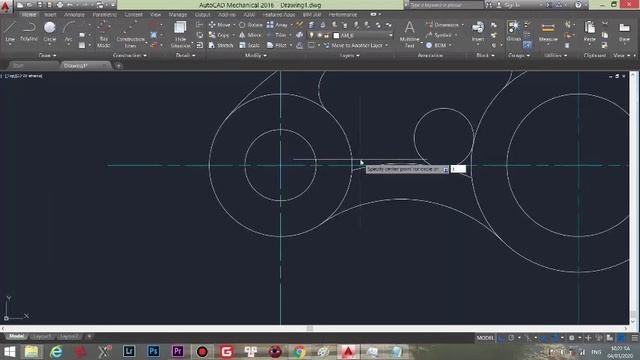640x360 pixels.
Task: Expand the Detail panel
Action: point(185,56)
